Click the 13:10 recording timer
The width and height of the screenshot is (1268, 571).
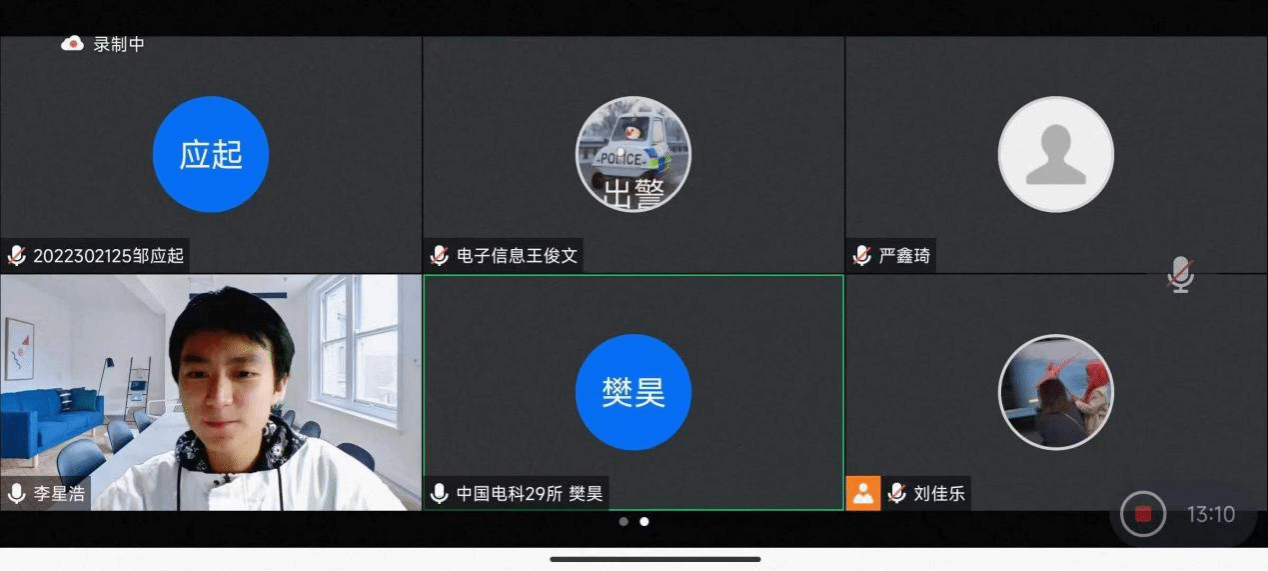point(1210,515)
